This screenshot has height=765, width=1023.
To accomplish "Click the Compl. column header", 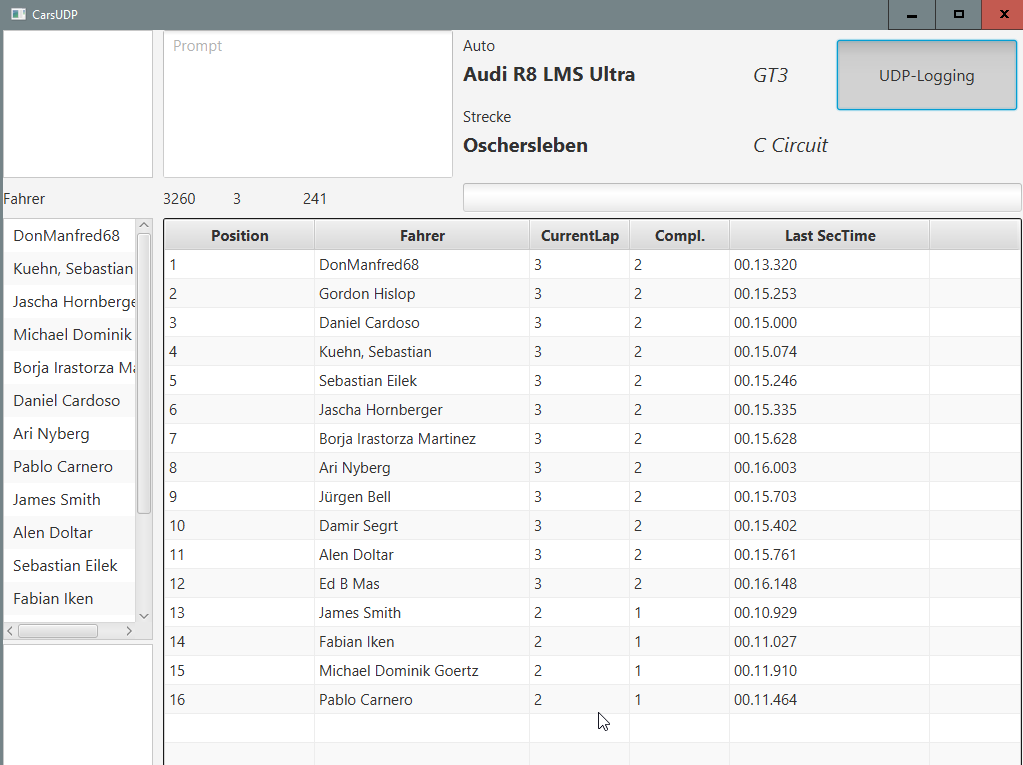I will coord(679,236).
